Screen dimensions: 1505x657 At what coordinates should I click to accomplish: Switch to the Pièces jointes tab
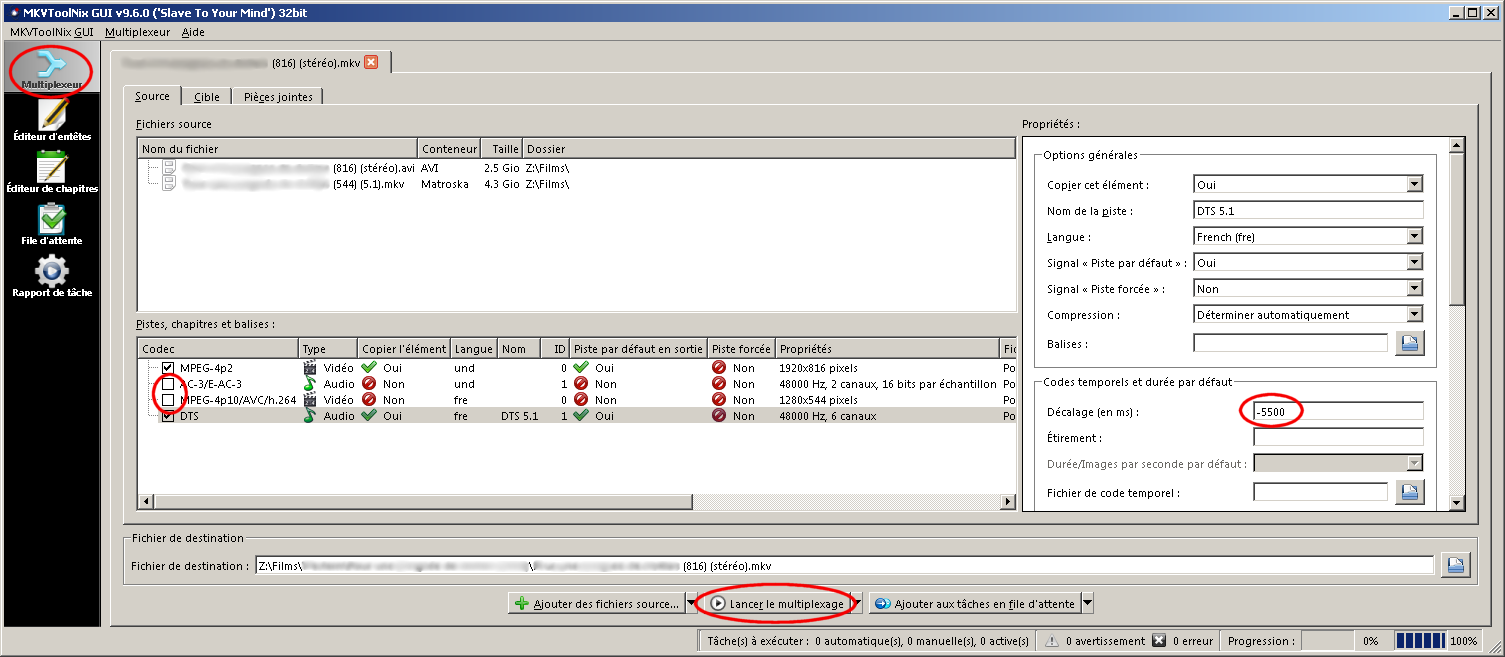click(278, 97)
